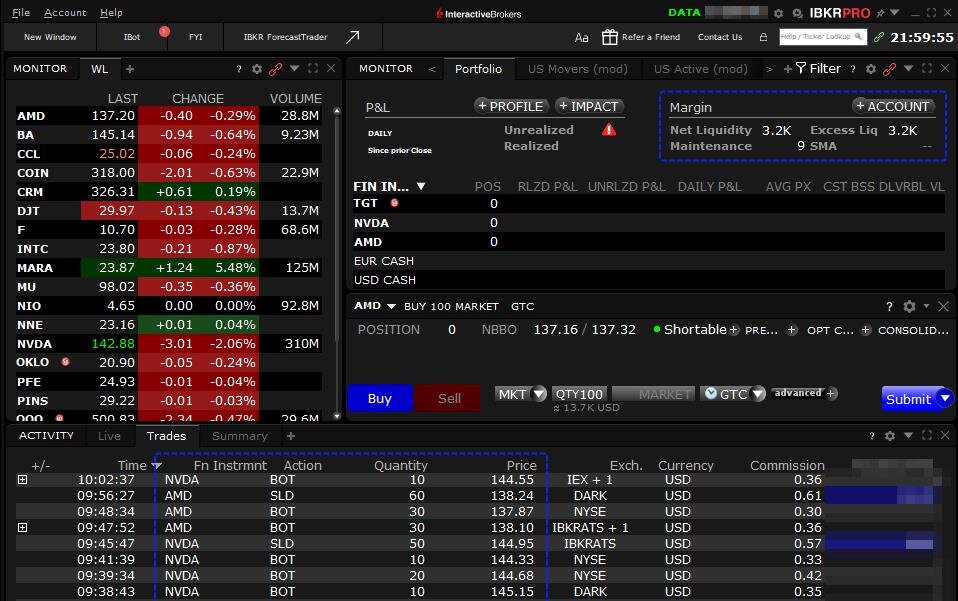Open the Submit button dropdown arrow
The image size is (958, 601).
[945, 398]
